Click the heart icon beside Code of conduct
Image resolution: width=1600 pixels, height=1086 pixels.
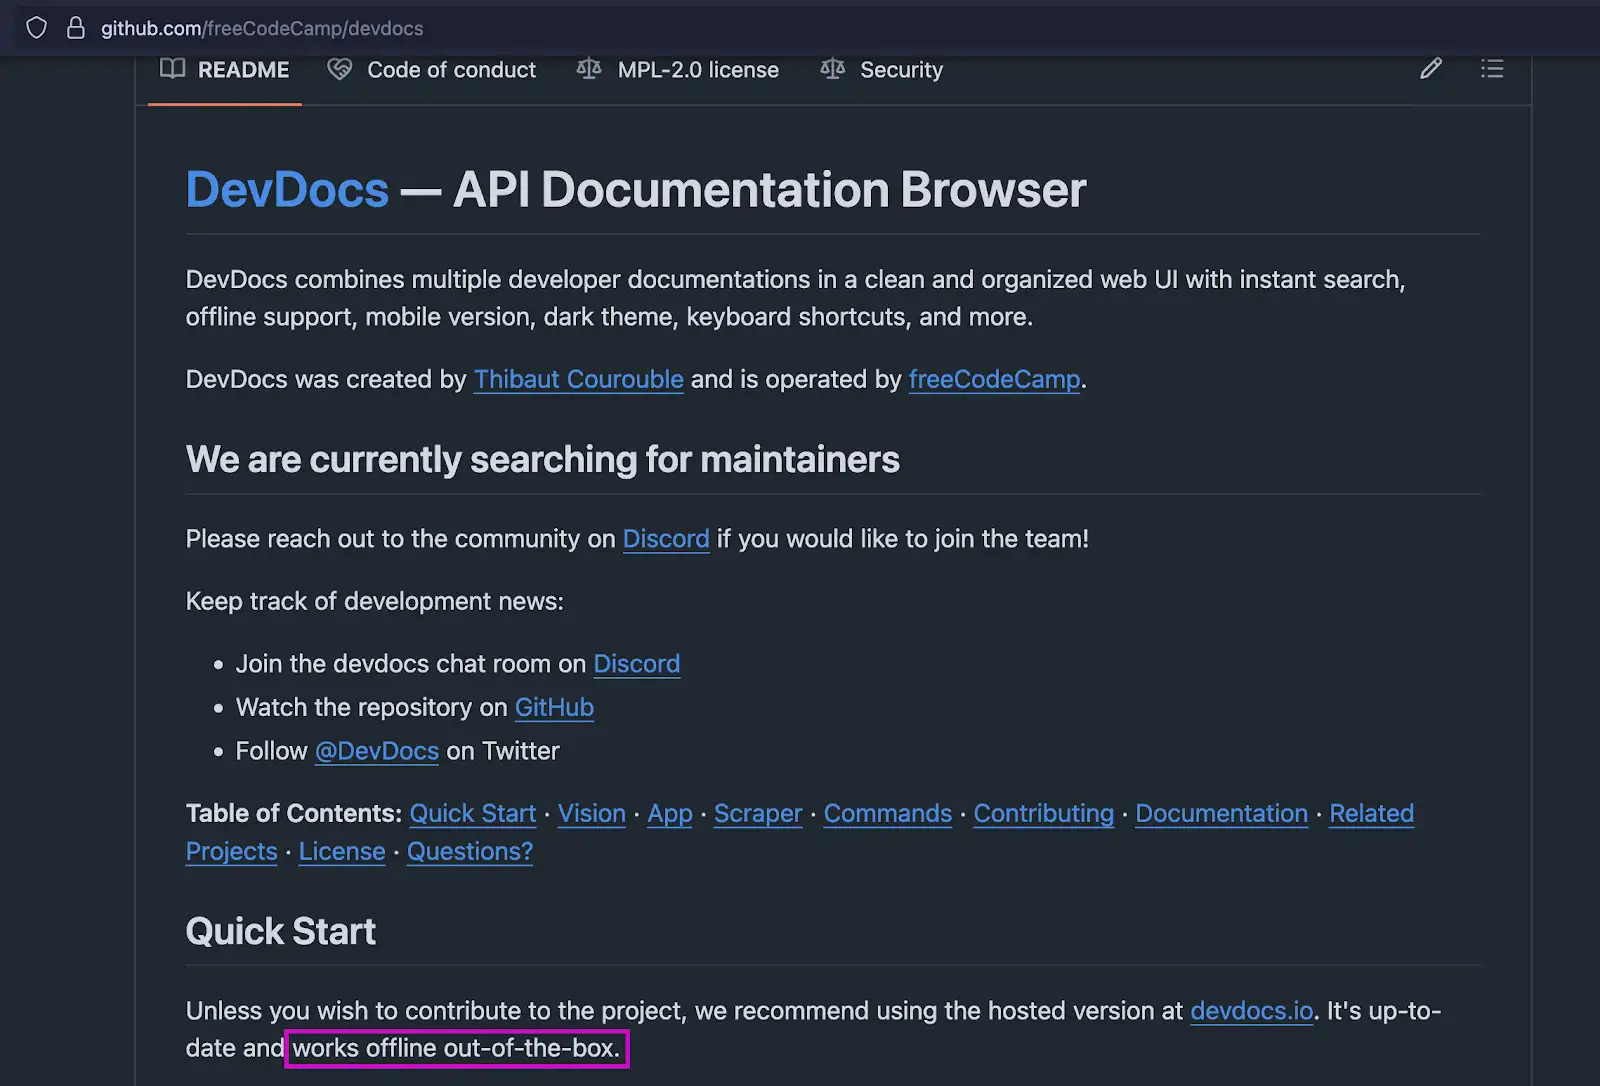click(x=340, y=69)
